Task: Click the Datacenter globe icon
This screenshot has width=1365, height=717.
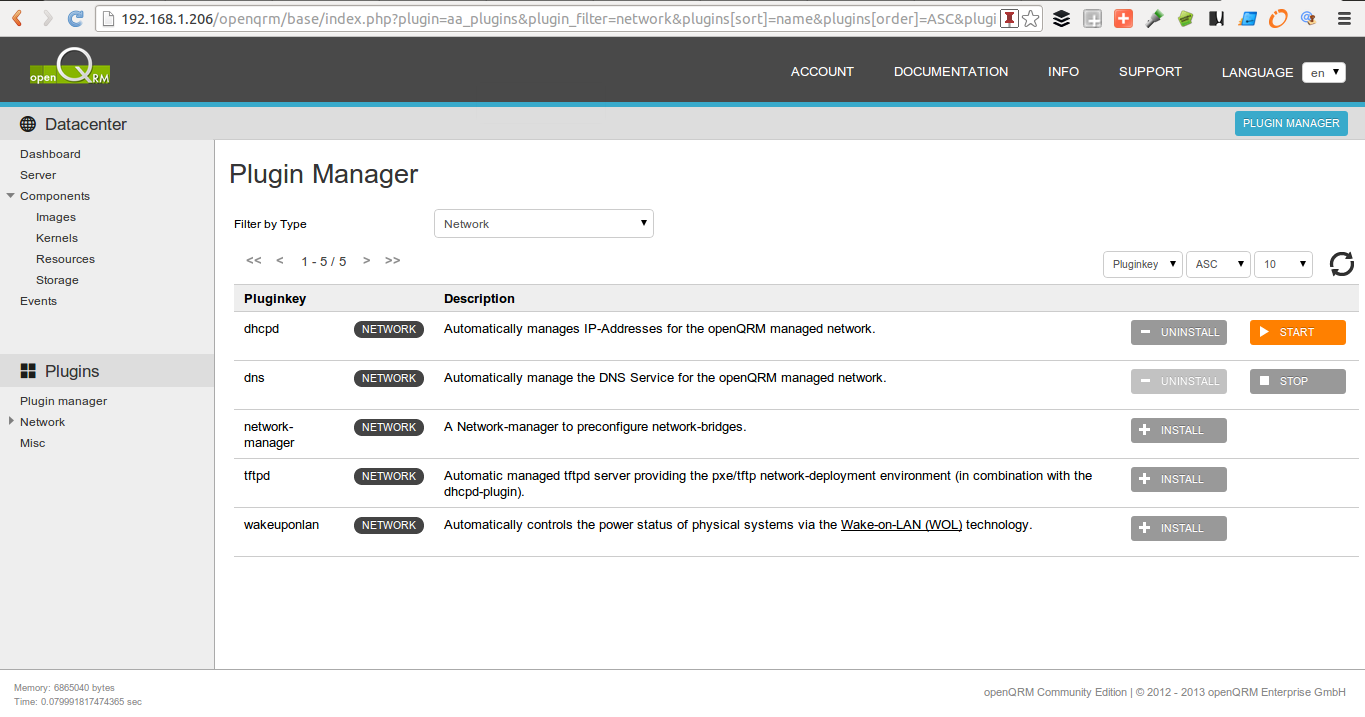Action: [28, 124]
